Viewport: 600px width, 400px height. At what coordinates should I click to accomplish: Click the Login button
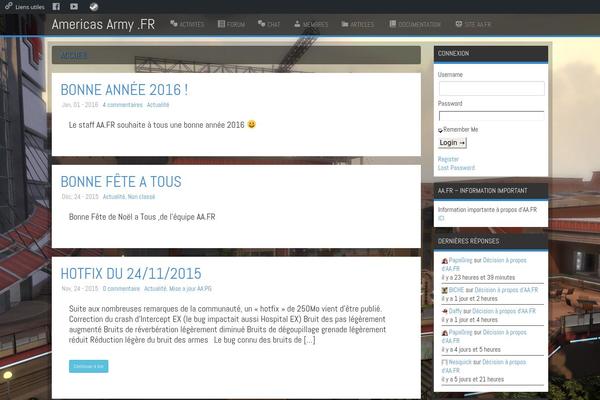tap(452, 143)
